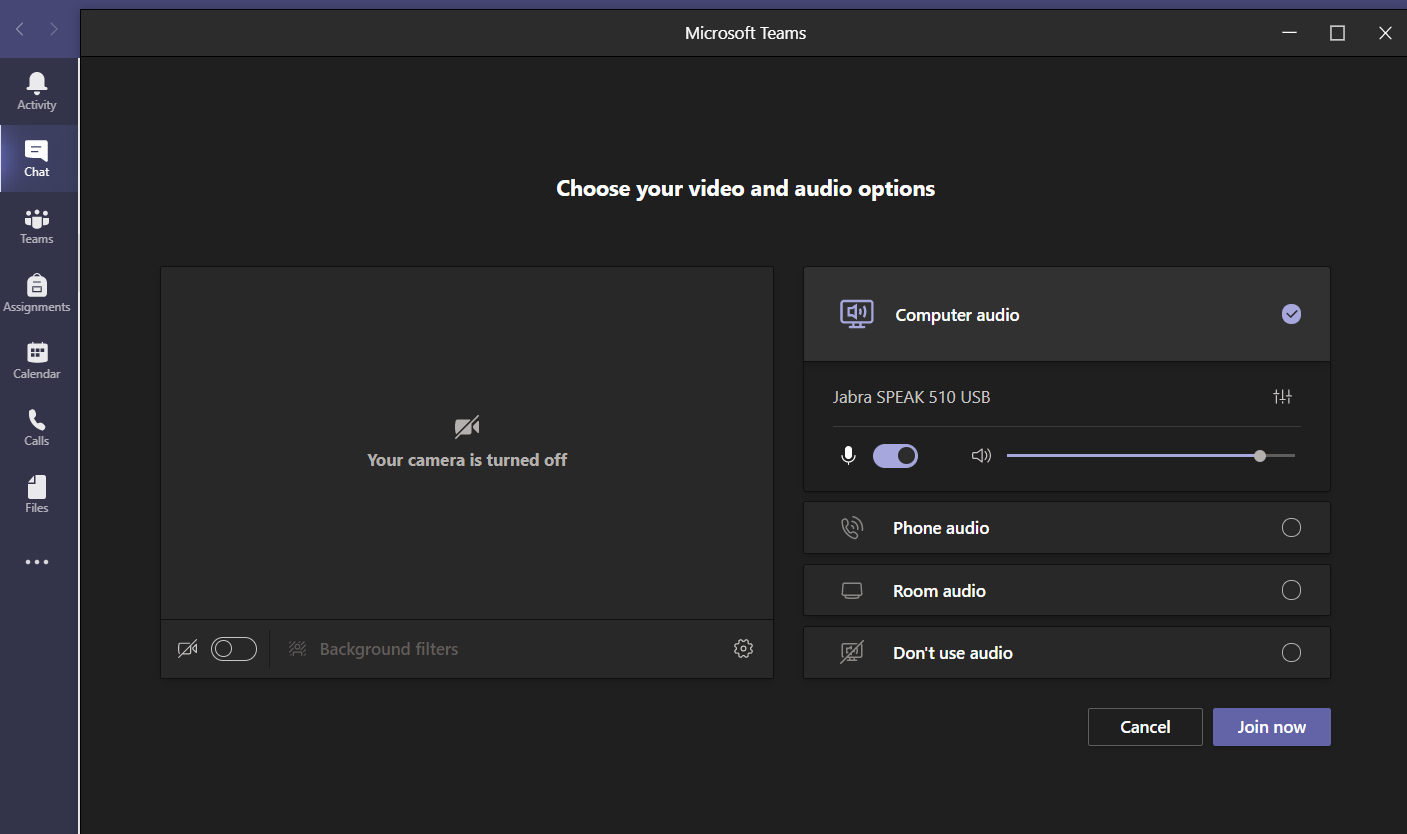This screenshot has width=1407, height=834.
Task: Open the Calls phone icon
Action: pyautogui.click(x=37, y=426)
